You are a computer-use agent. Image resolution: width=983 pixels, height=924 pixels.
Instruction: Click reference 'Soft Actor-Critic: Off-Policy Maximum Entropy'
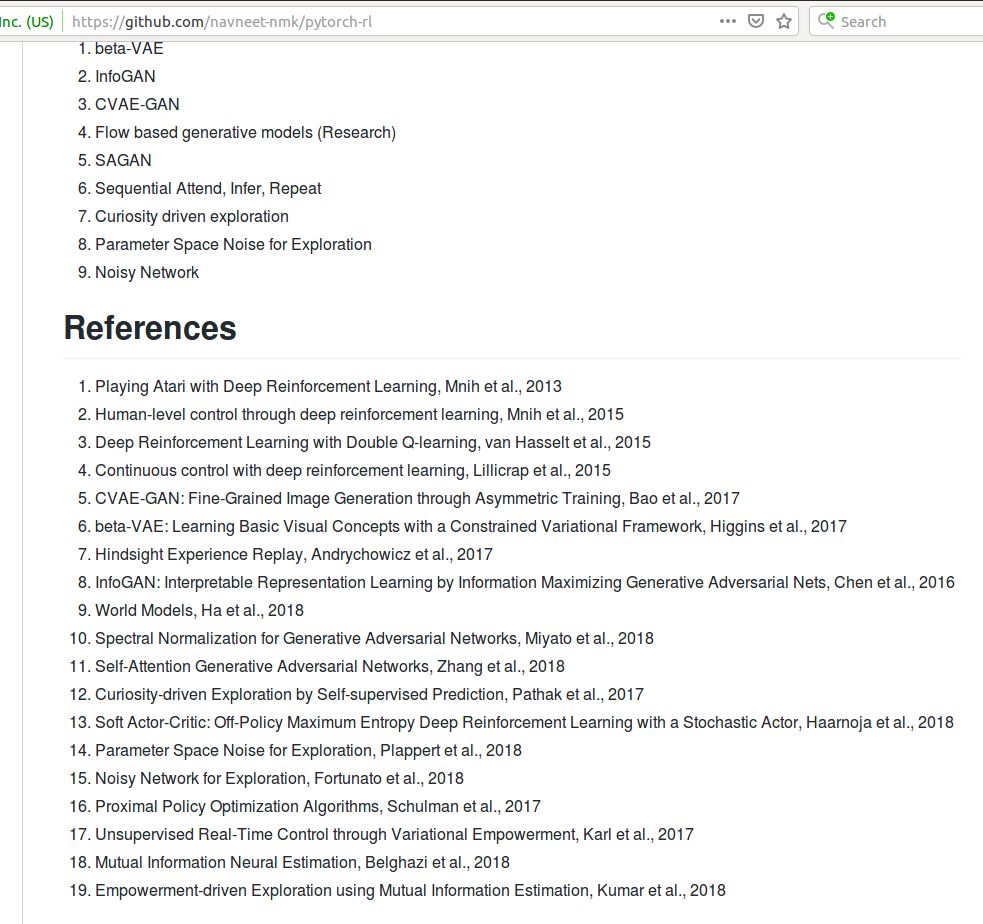[x=524, y=722]
